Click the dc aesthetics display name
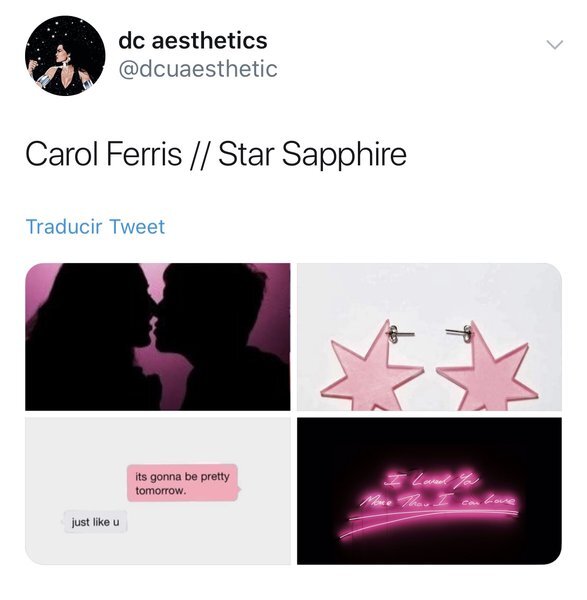This screenshot has height=600, width=587. tap(192, 41)
